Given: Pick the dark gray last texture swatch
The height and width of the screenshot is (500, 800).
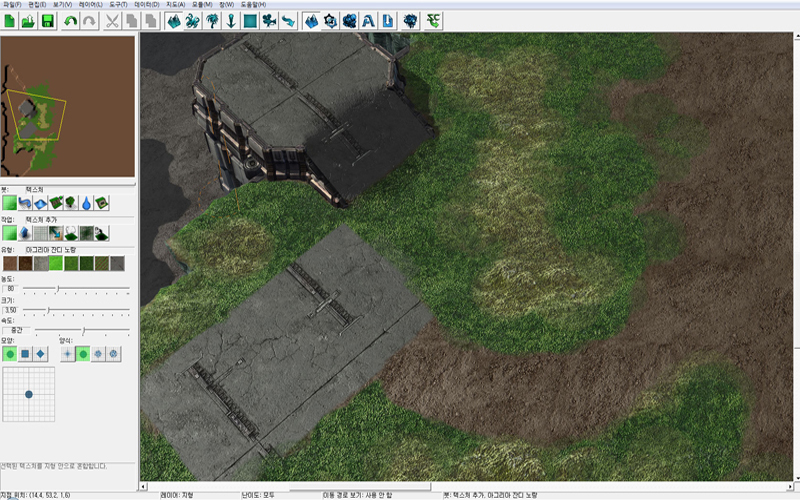Looking at the screenshot, I should (x=117, y=263).
